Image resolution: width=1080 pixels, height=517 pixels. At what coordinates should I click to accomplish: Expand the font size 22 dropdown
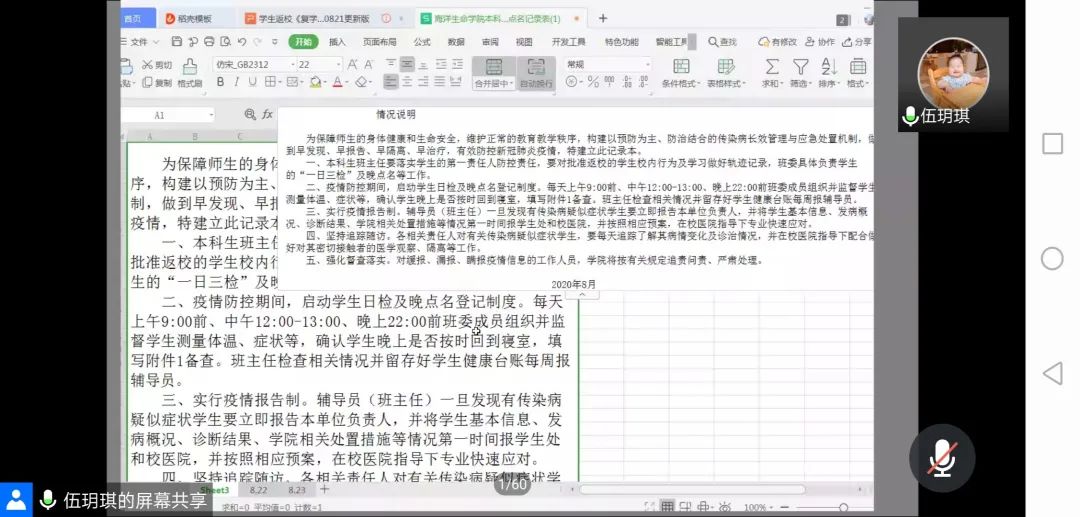pos(337,64)
